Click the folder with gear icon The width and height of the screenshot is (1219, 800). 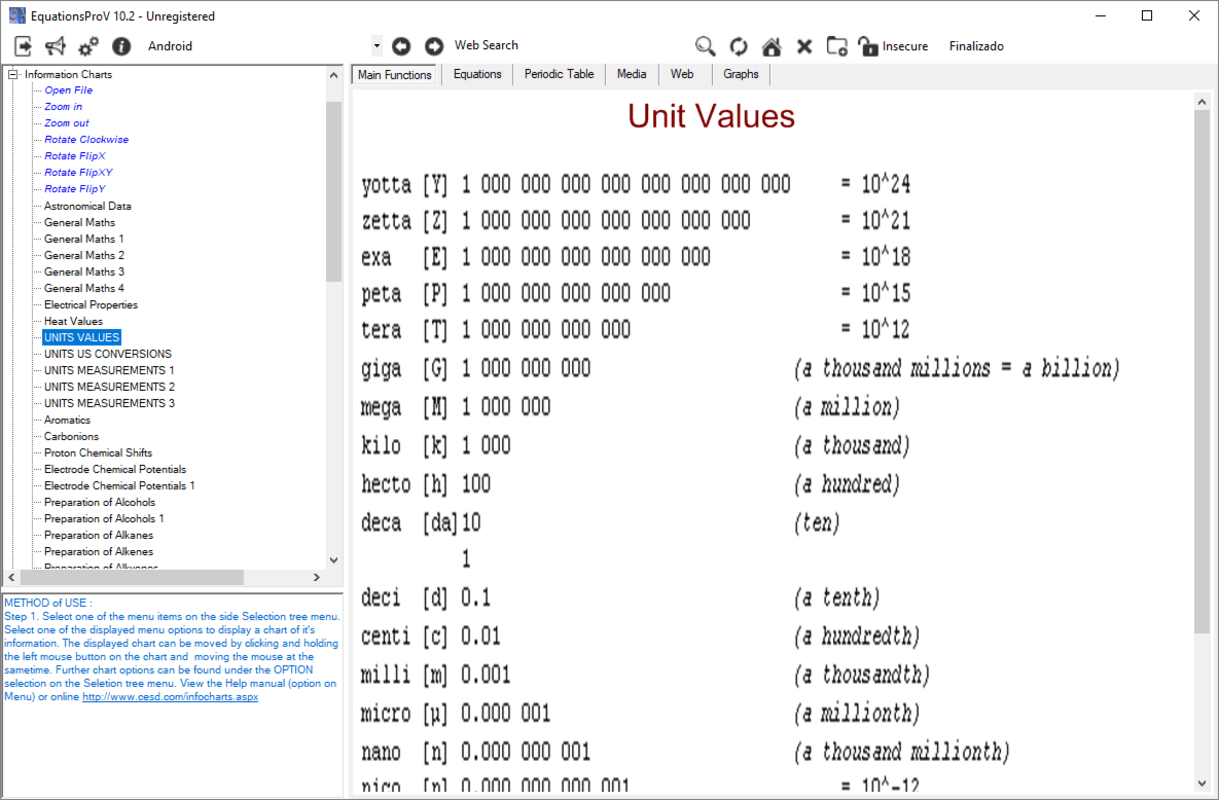[837, 46]
